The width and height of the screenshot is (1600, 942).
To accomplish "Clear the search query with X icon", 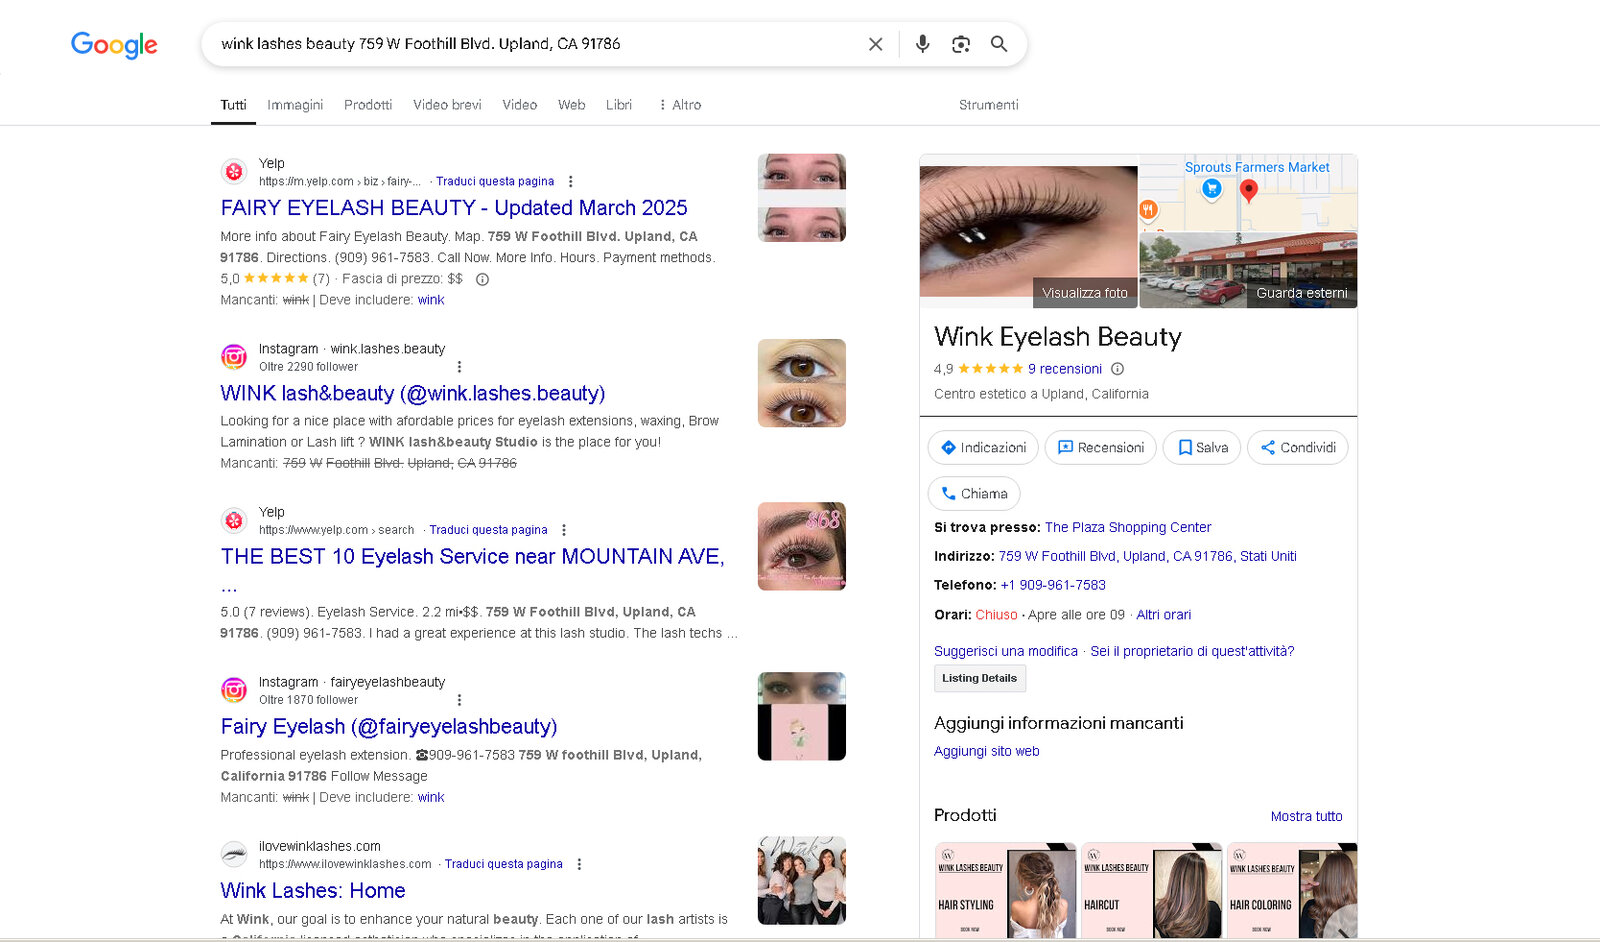I will point(875,44).
